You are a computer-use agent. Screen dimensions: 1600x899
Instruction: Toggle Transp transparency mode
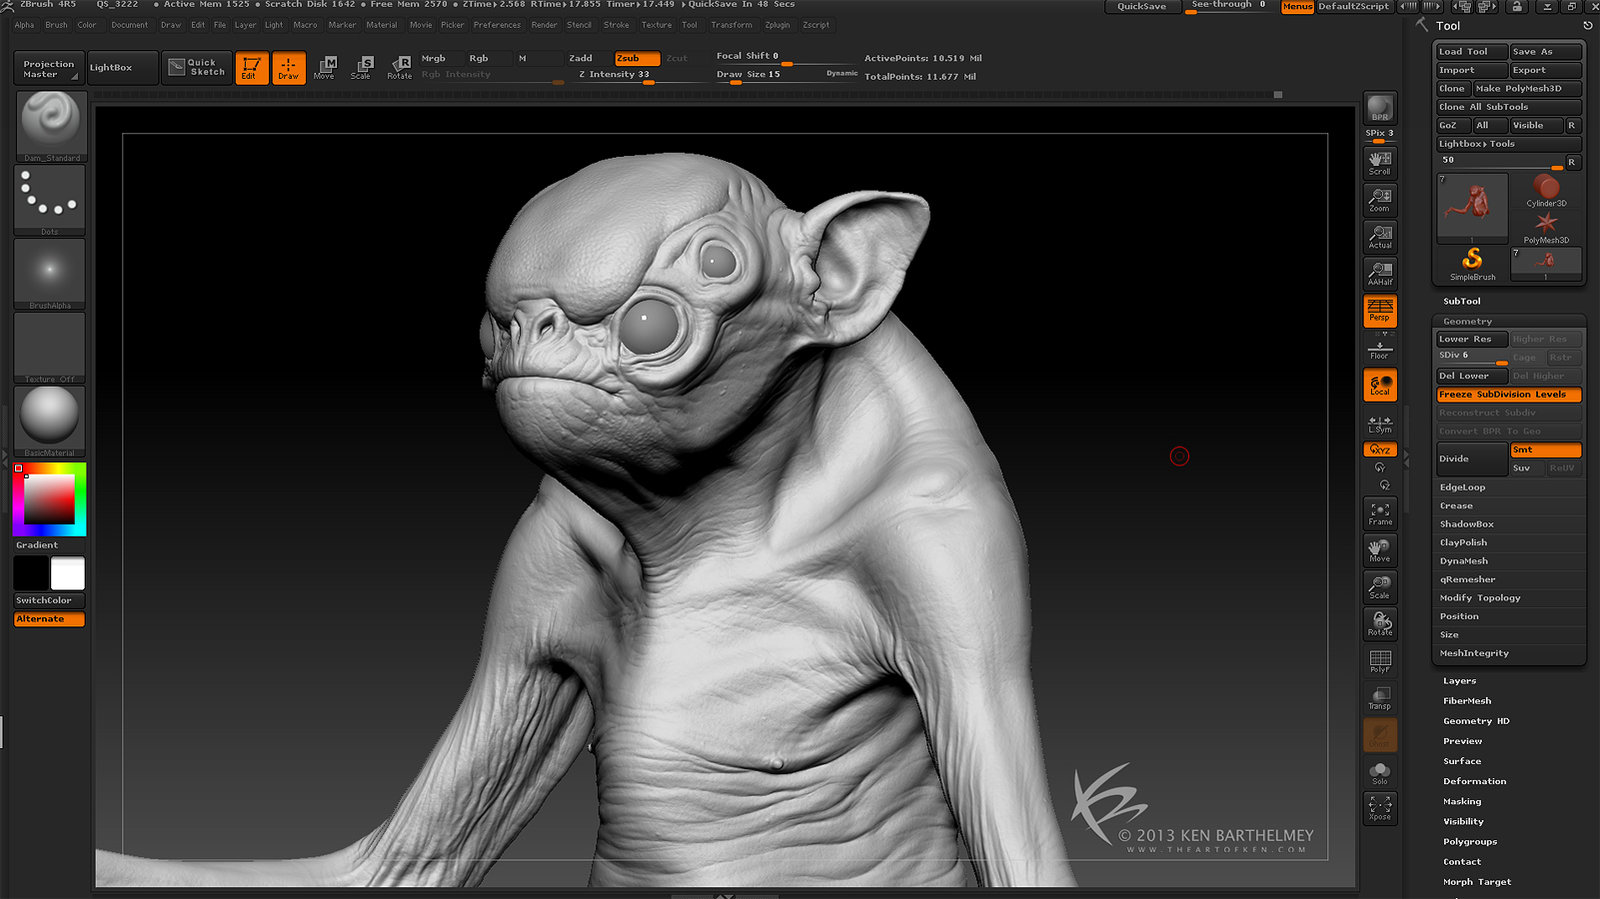(1380, 698)
